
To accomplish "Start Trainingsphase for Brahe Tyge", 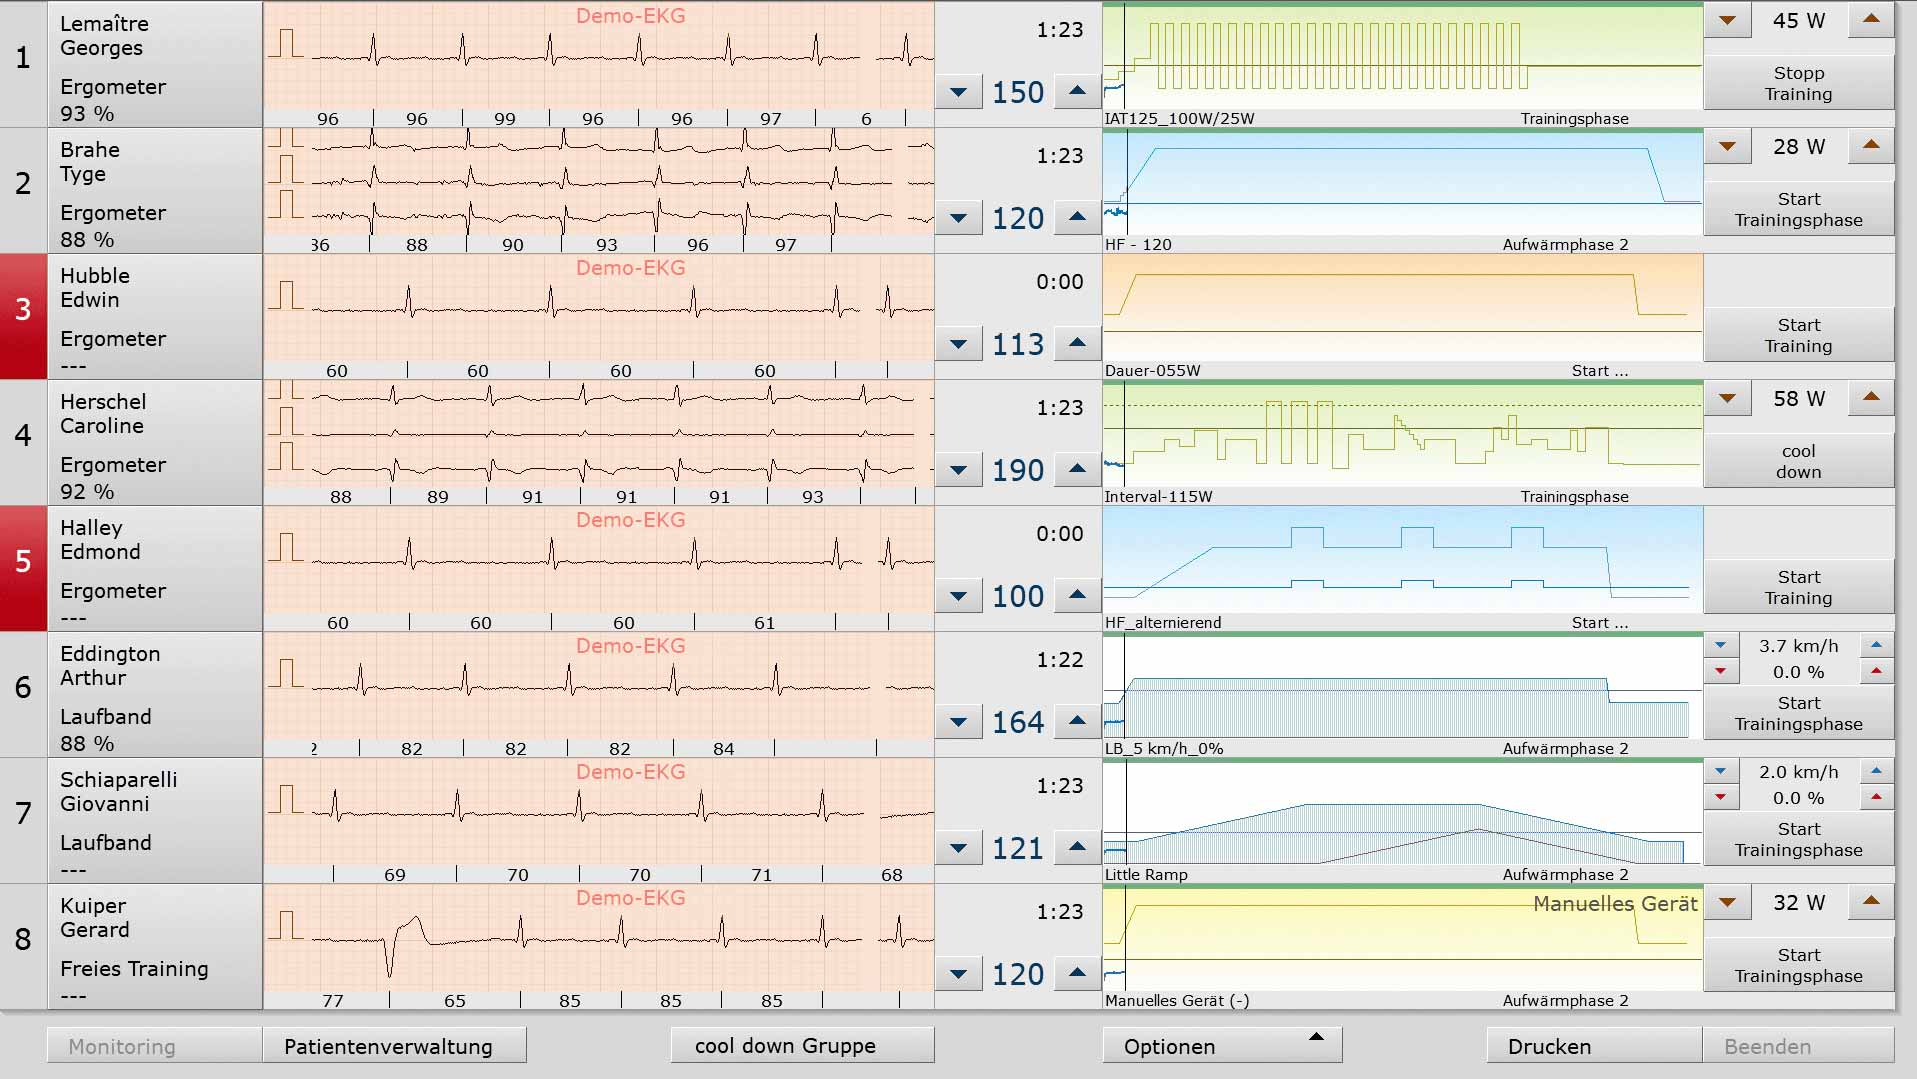I will click(x=1798, y=209).
